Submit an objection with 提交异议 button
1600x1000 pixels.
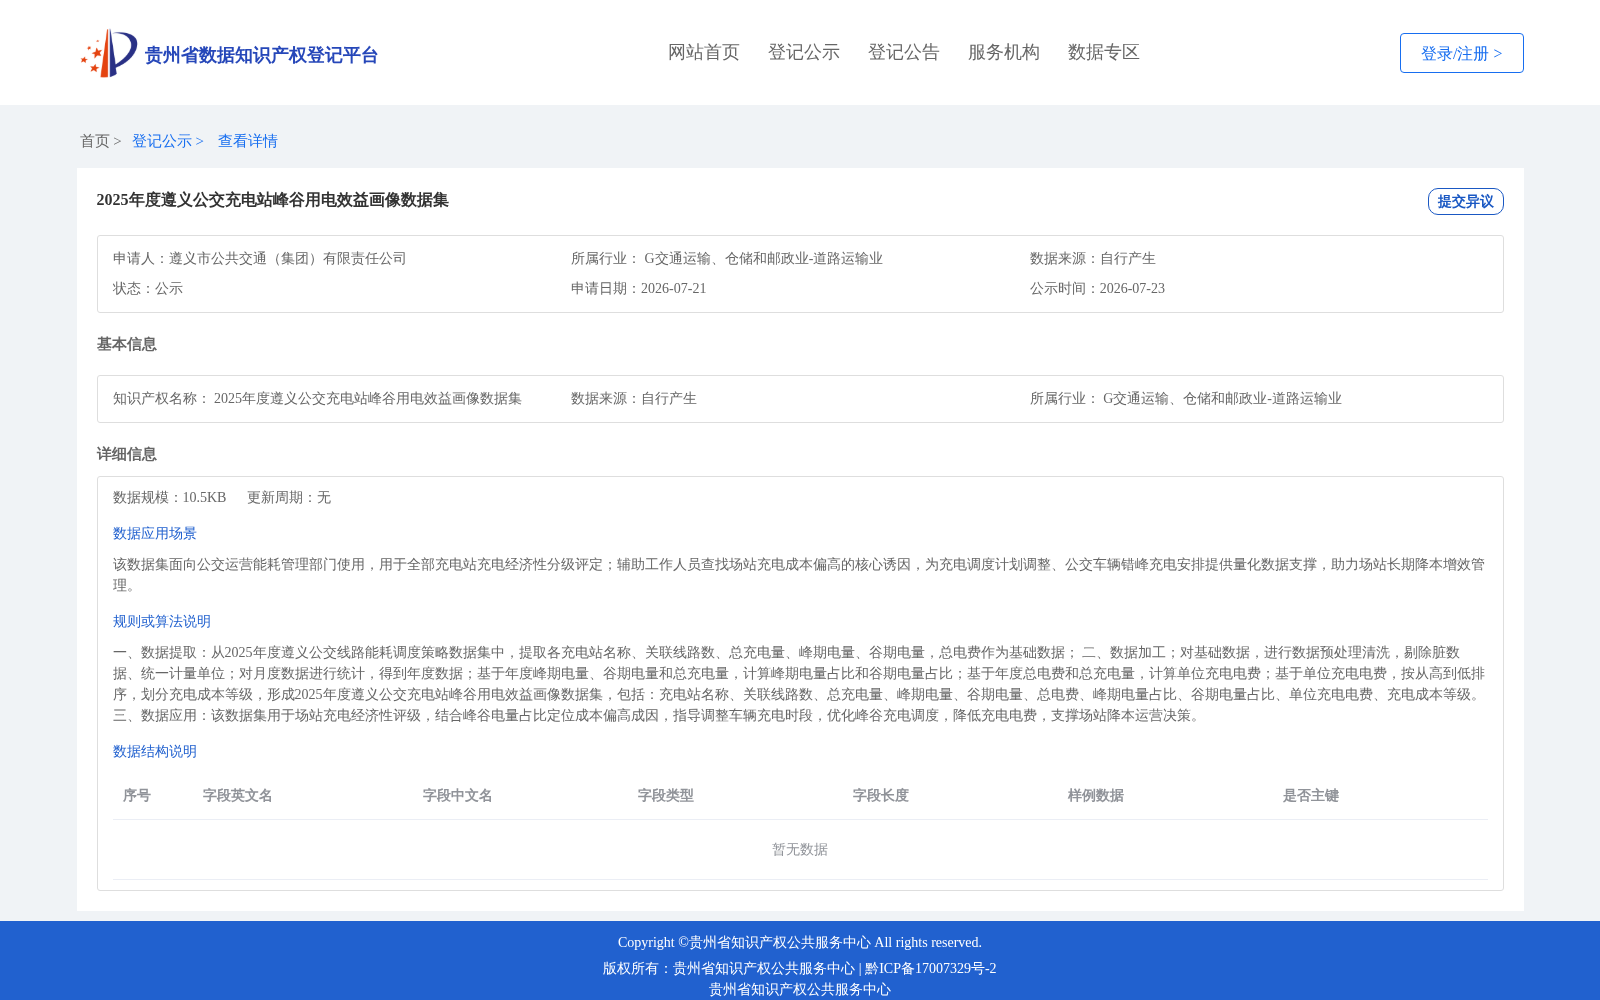point(1465,201)
